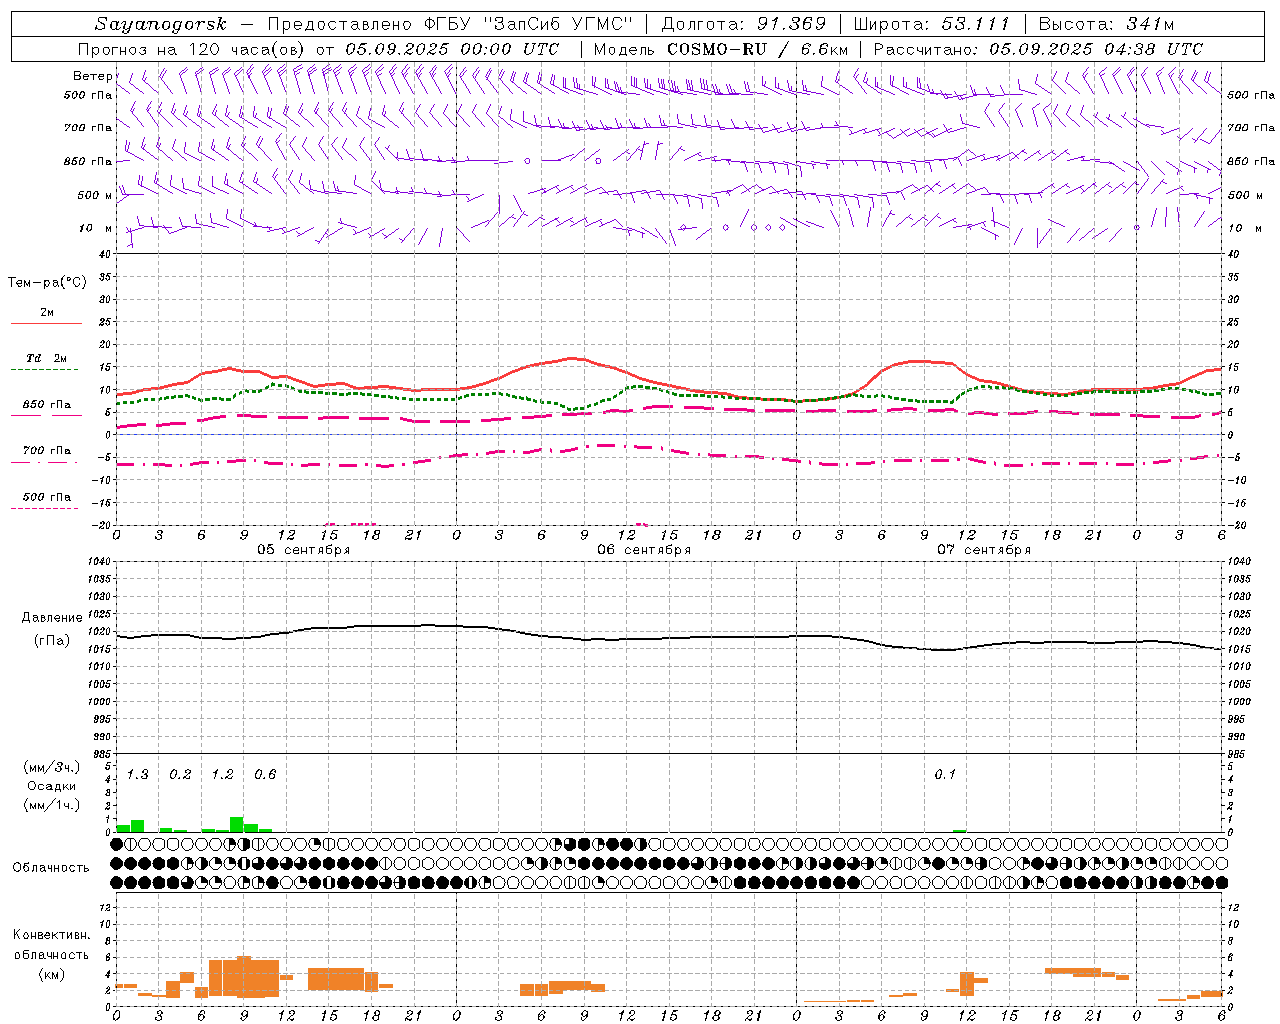Click the '07 сентября' date label
Image resolution: width=1280 pixels, height=1024 pixels.
[984, 550]
